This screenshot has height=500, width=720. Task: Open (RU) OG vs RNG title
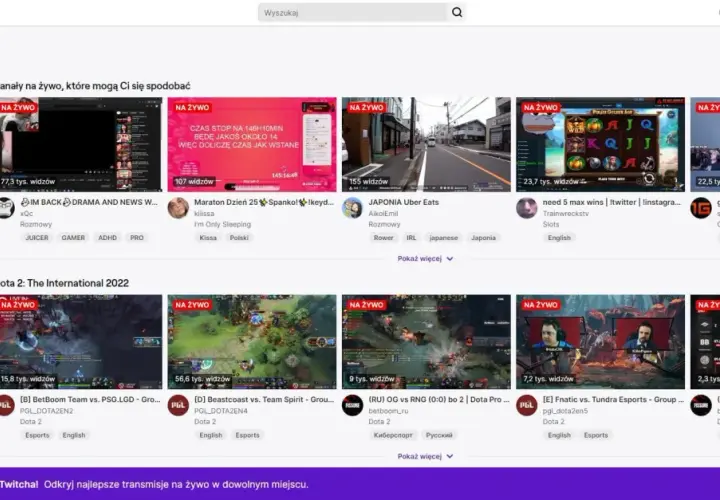pyautogui.click(x=439, y=399)
